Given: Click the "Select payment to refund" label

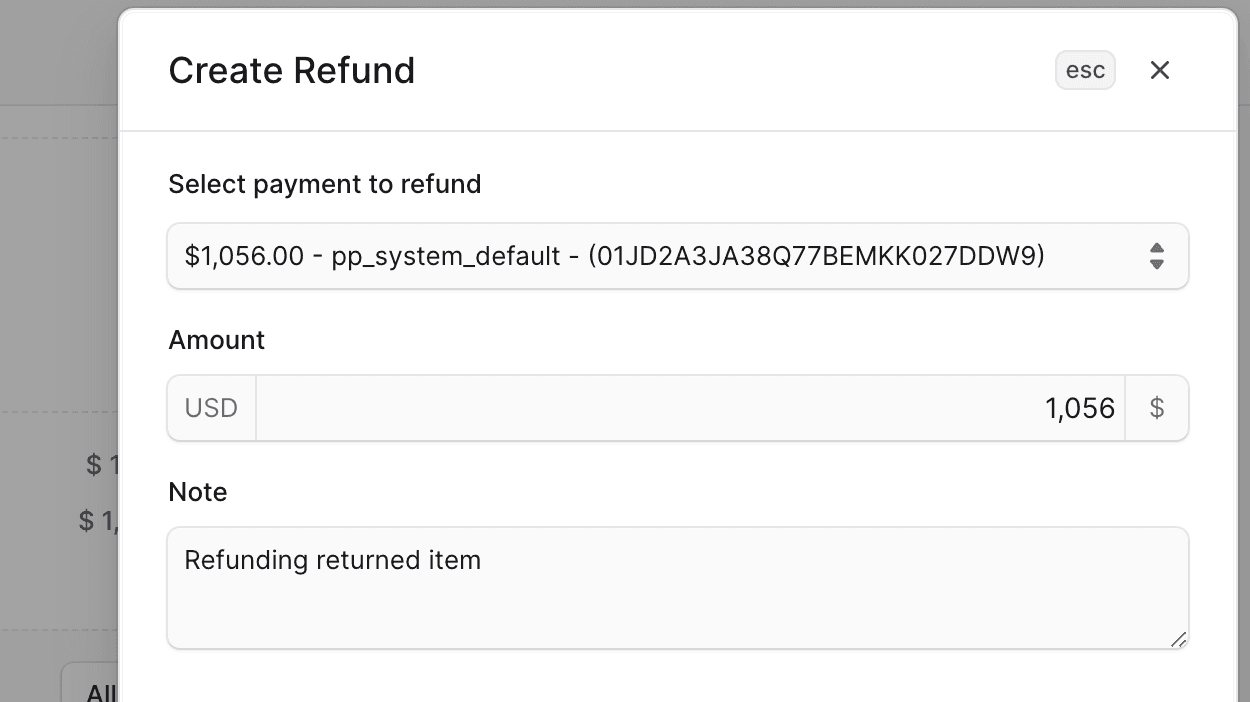Looking at the screenshot, I should click(x=325, y=184).
